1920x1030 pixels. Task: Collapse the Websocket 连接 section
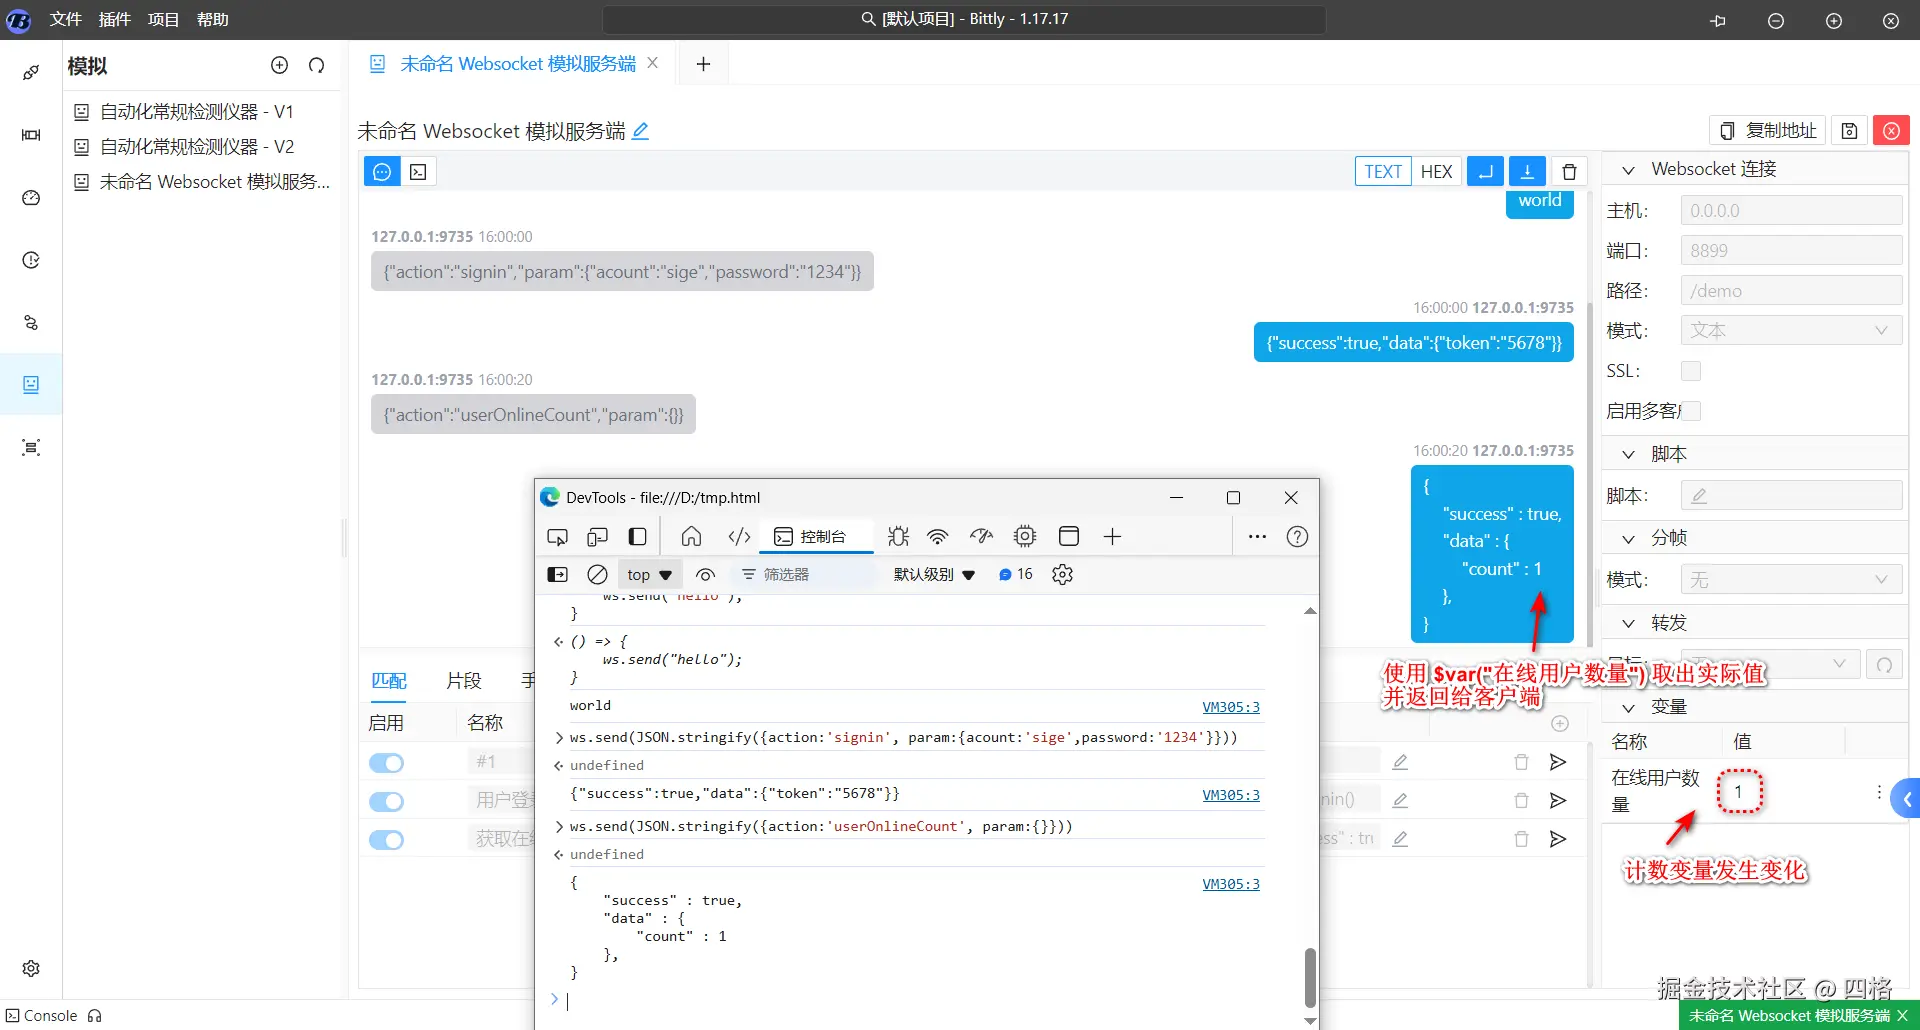[x=1628, y=170]
